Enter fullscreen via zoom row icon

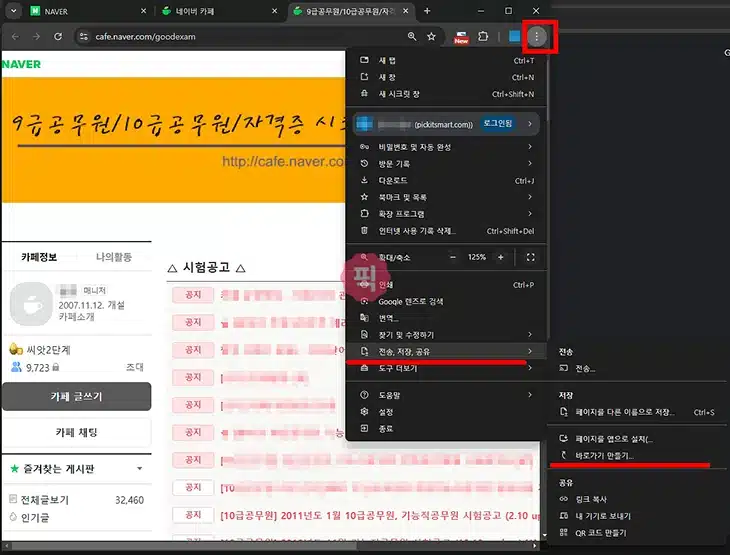[530, 257]
